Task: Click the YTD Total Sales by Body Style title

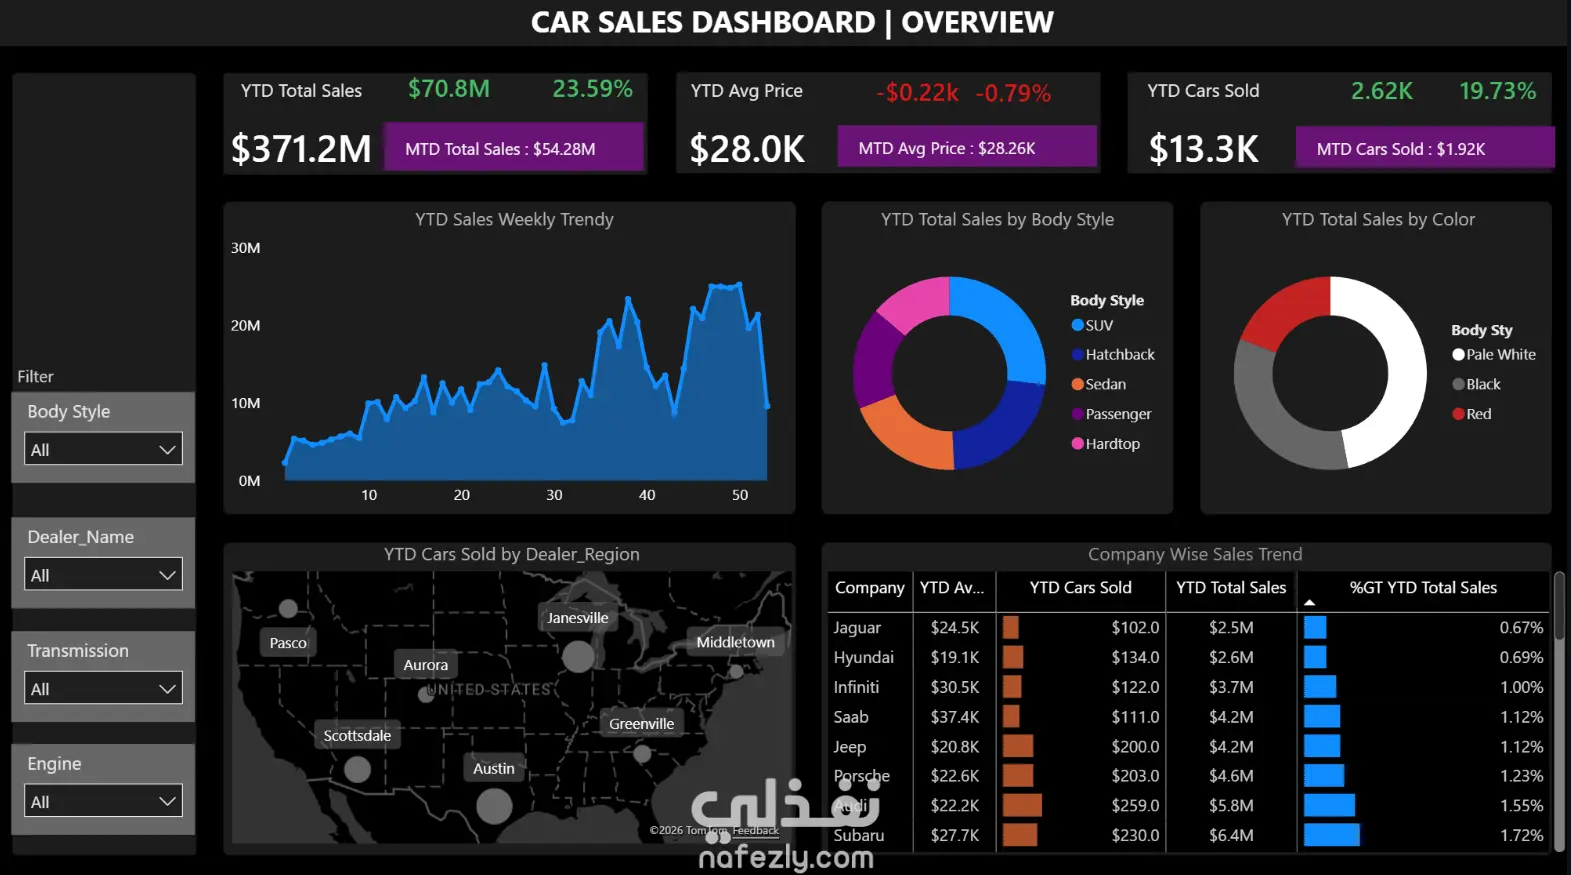Action: tap(997, 220)
